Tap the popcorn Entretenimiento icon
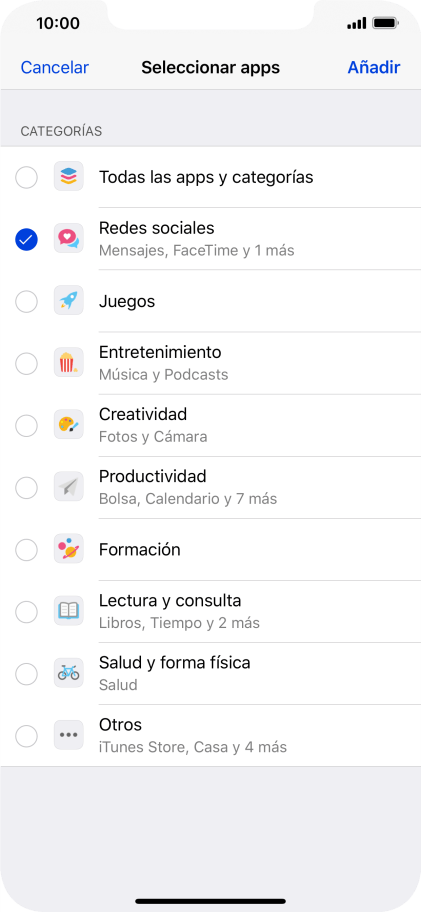 [69, 364]
